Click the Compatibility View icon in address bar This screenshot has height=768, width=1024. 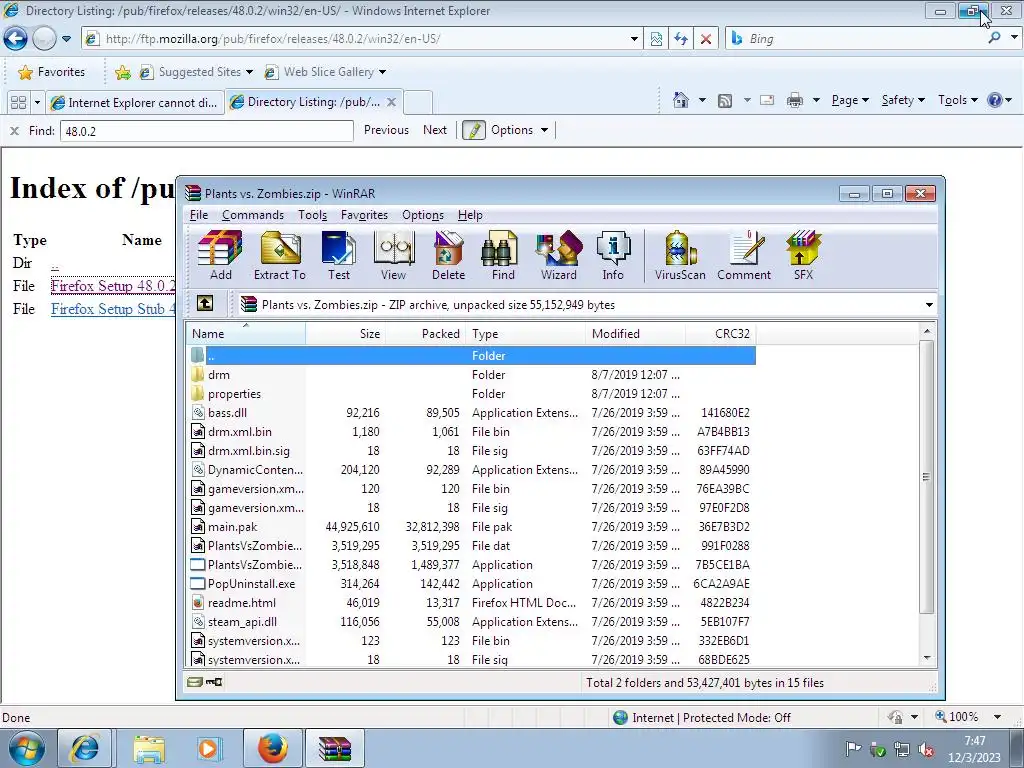point(656,39)
